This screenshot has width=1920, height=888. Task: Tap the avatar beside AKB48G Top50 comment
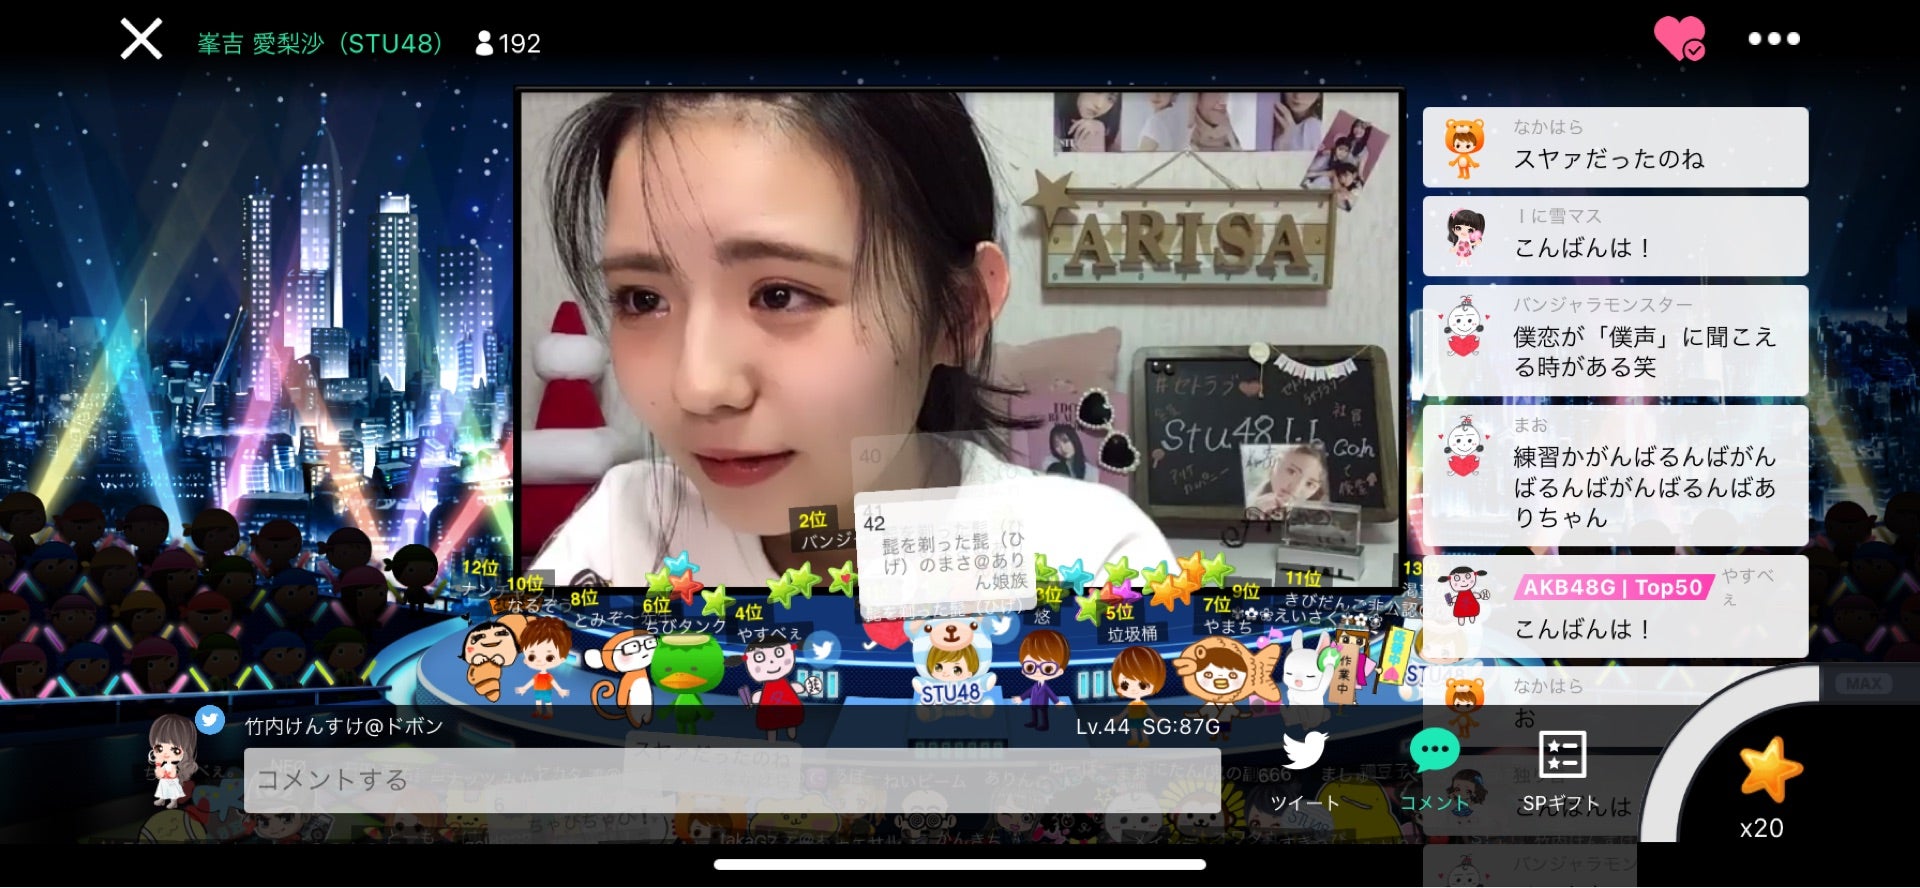click(1464, 594)
